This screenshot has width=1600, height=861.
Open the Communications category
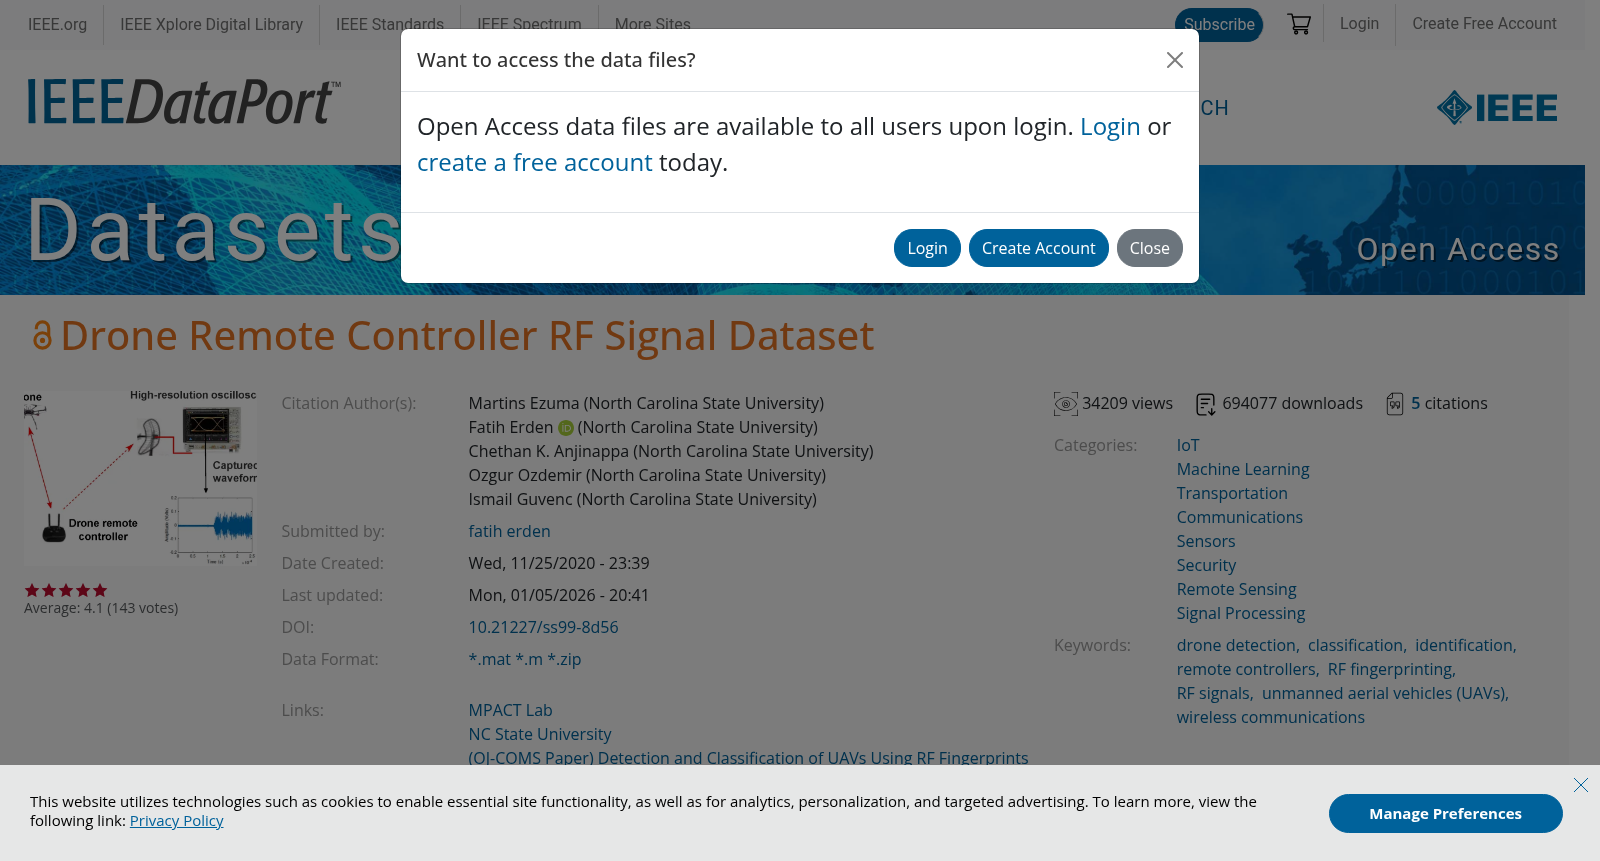1239,518
